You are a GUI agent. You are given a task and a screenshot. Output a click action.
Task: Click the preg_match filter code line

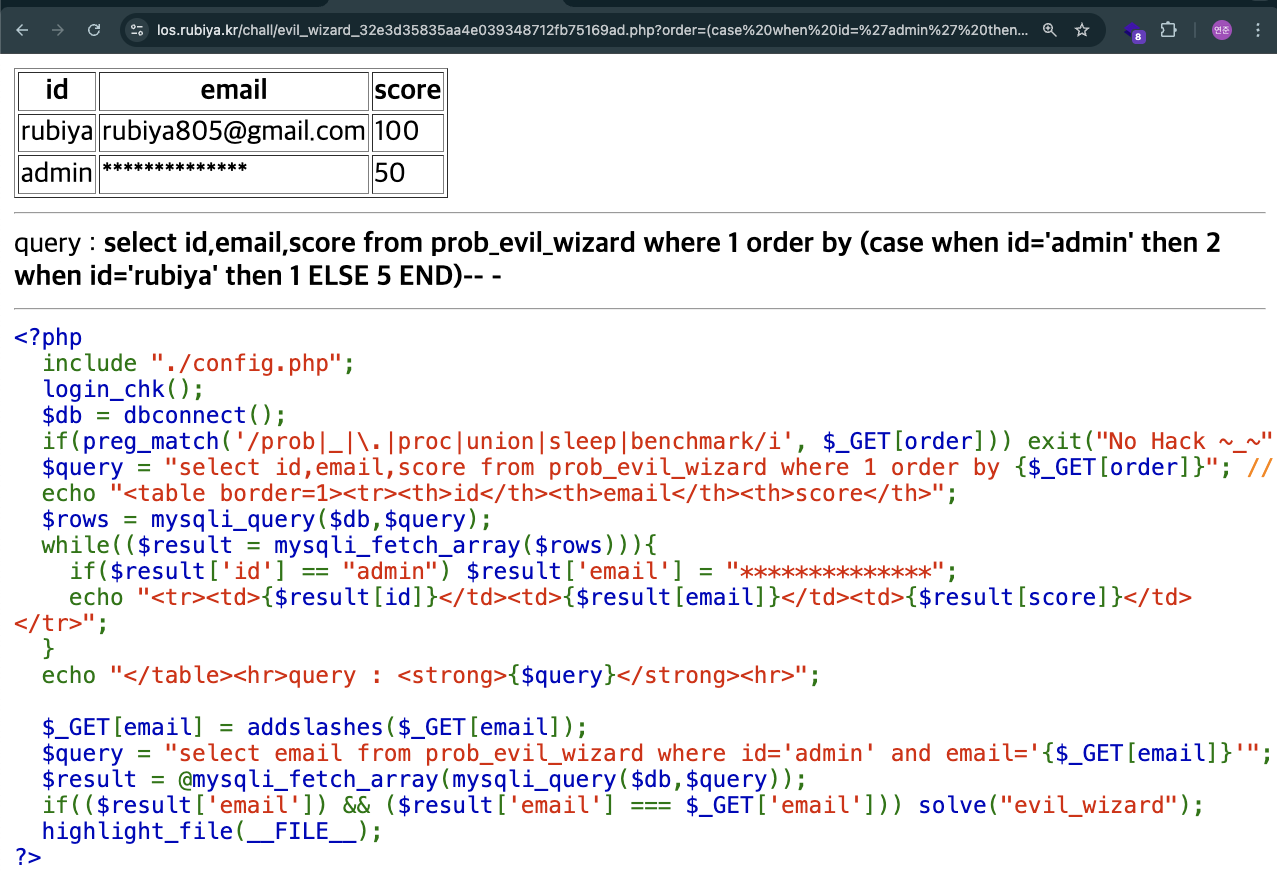[657, 442]
